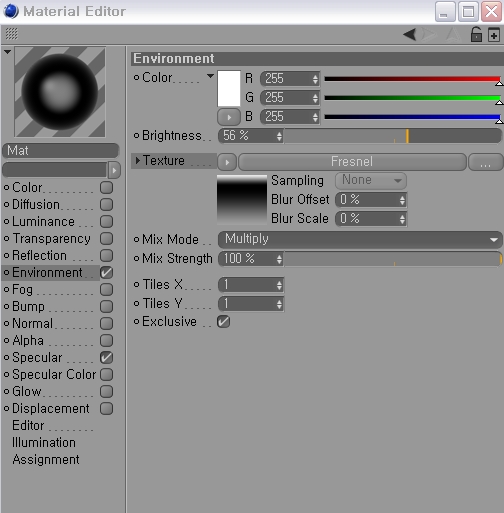Open the Mix Mode Multiply dropdown
This screenshot has width=504, height=513.
coord(360,239)
